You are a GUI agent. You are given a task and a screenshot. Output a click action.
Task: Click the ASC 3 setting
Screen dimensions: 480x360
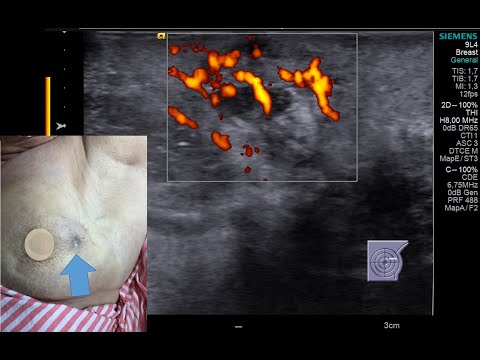point(467,143)
